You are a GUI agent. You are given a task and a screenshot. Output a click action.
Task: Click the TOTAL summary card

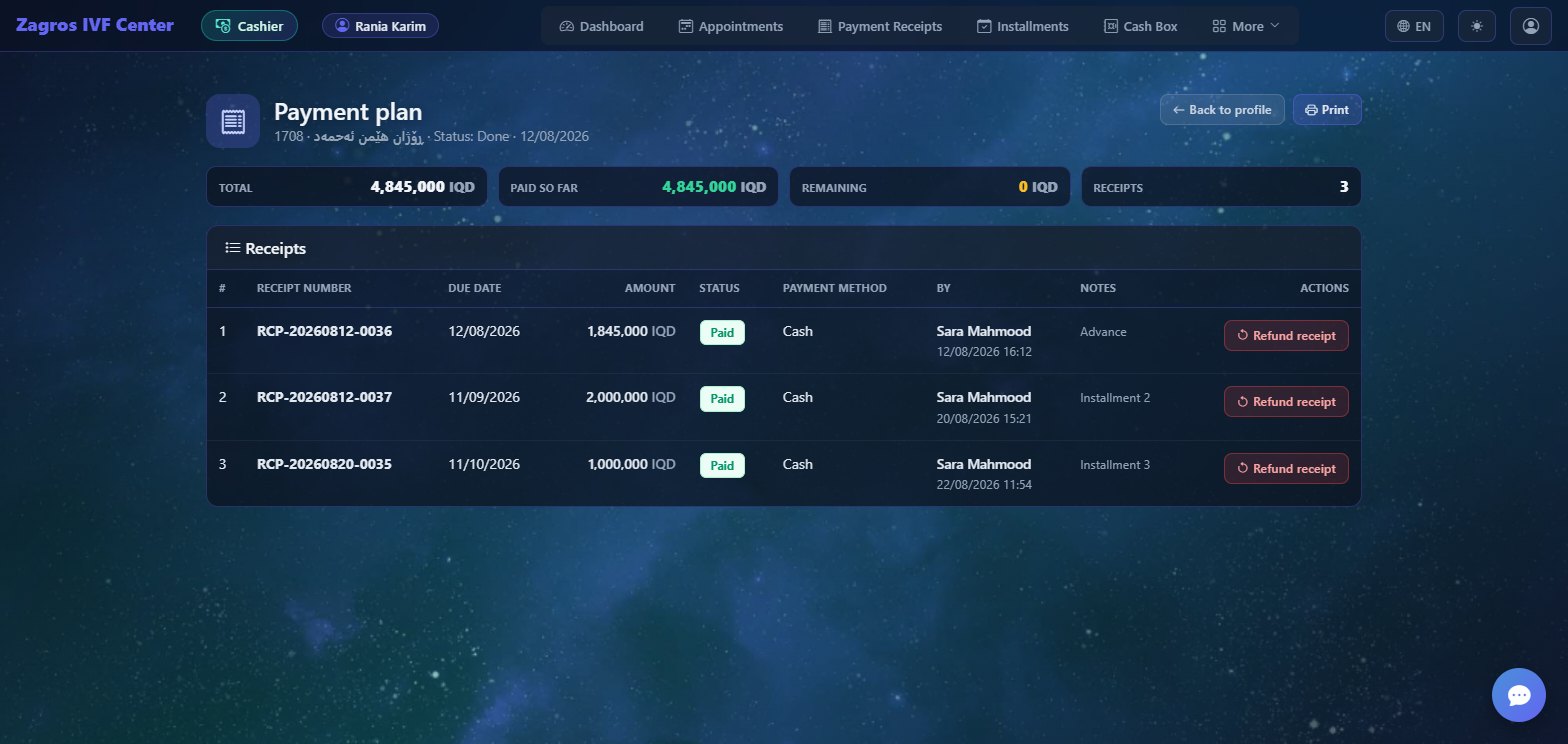click(x=347, y=187)
